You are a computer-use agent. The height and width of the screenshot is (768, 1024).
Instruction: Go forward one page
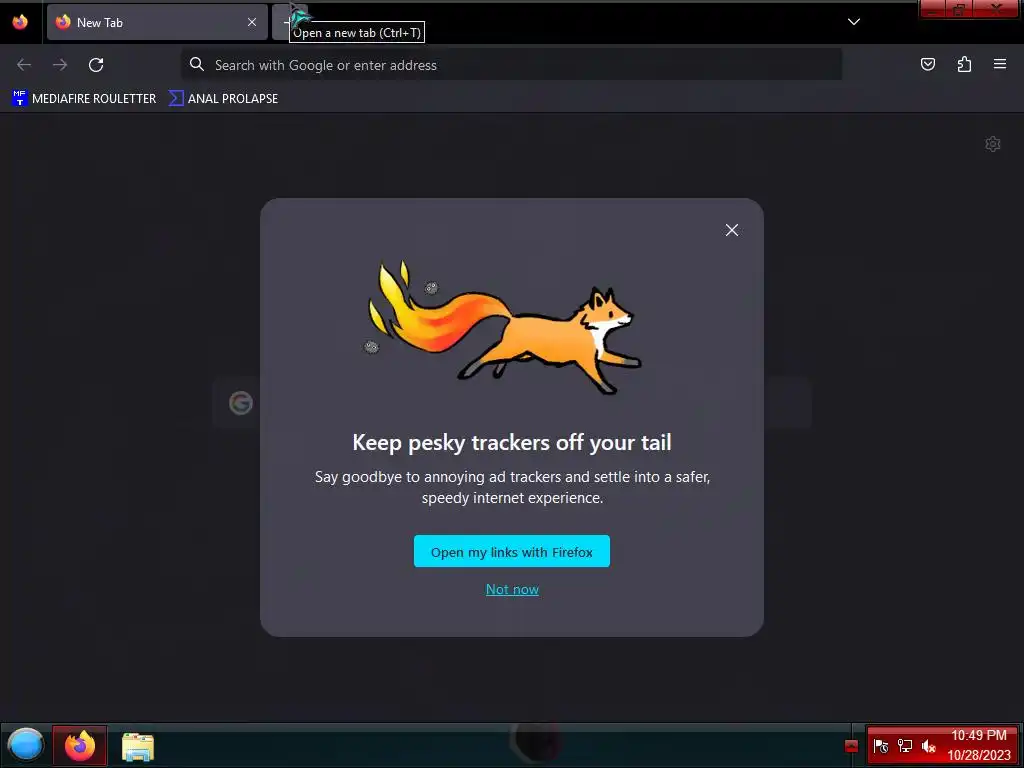[x=60, y=65]
